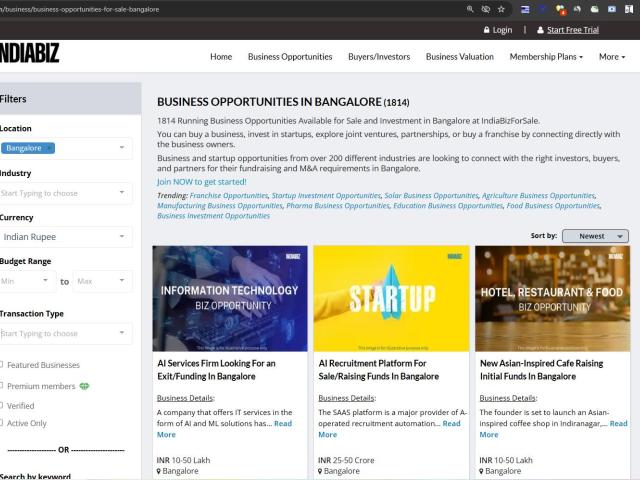Image resolution: width=640 pixels, height=480 pixels.
Task: Open the green cloud-shaped extension icon
Action: pyautogui.click(x=594, y=9)
